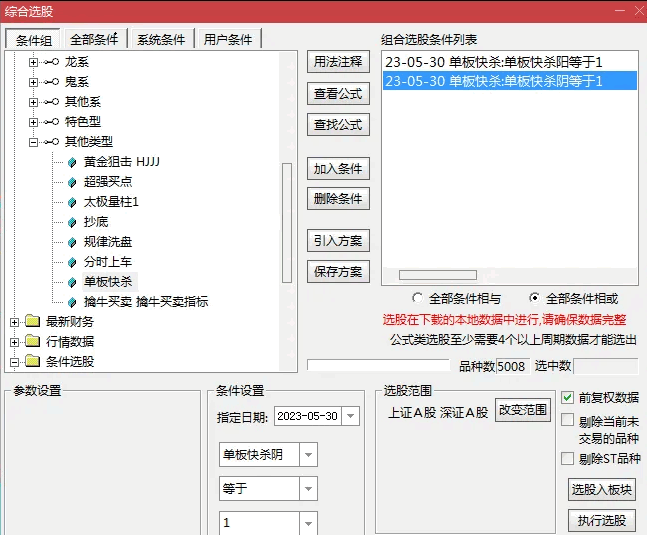Screen dimensions: 647x535
Task: Switch to the 条件组 tab
Action: 33,40
